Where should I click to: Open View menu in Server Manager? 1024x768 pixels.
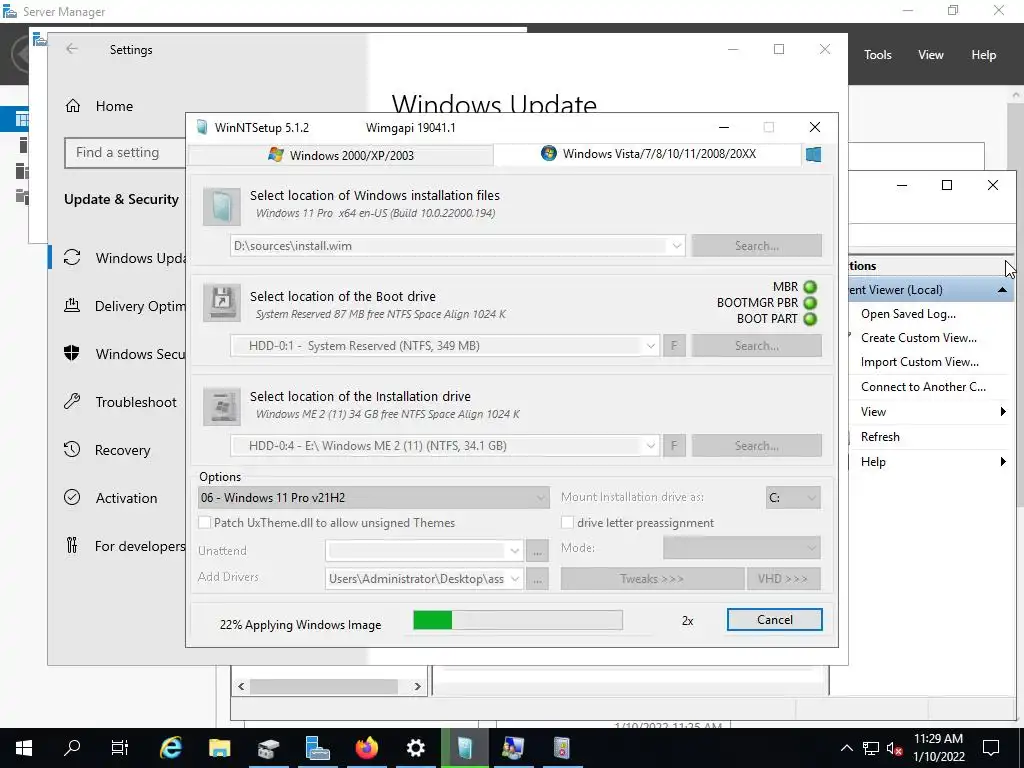coord(930,55)
